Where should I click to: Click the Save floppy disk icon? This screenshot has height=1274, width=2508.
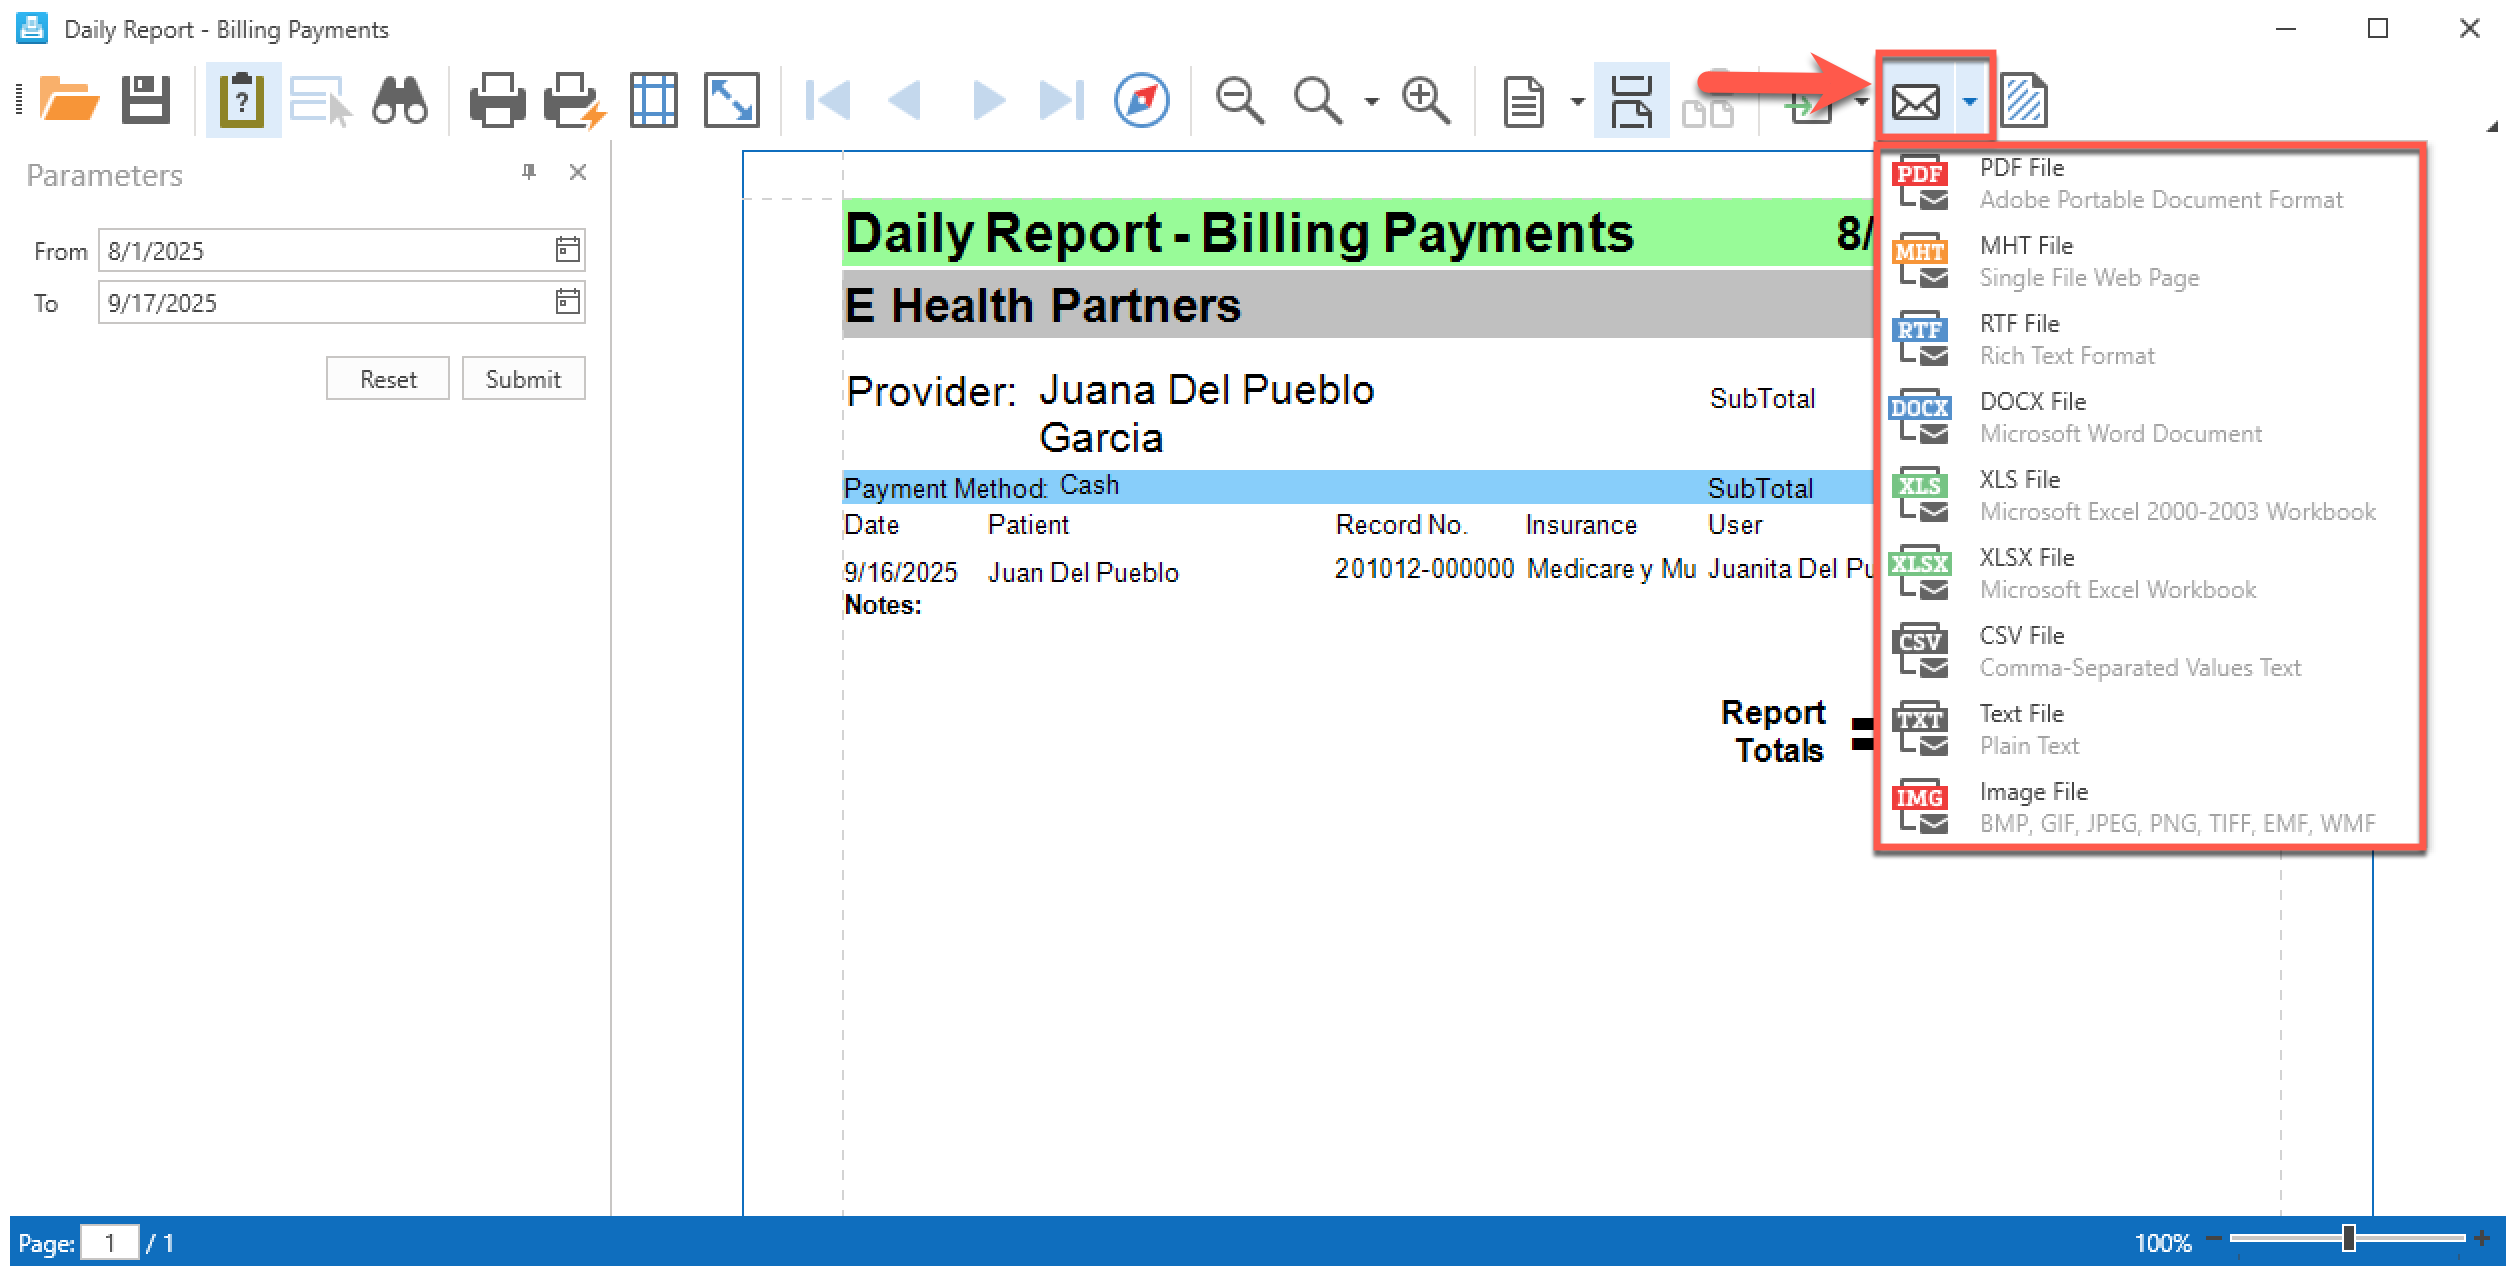point(146,100)
